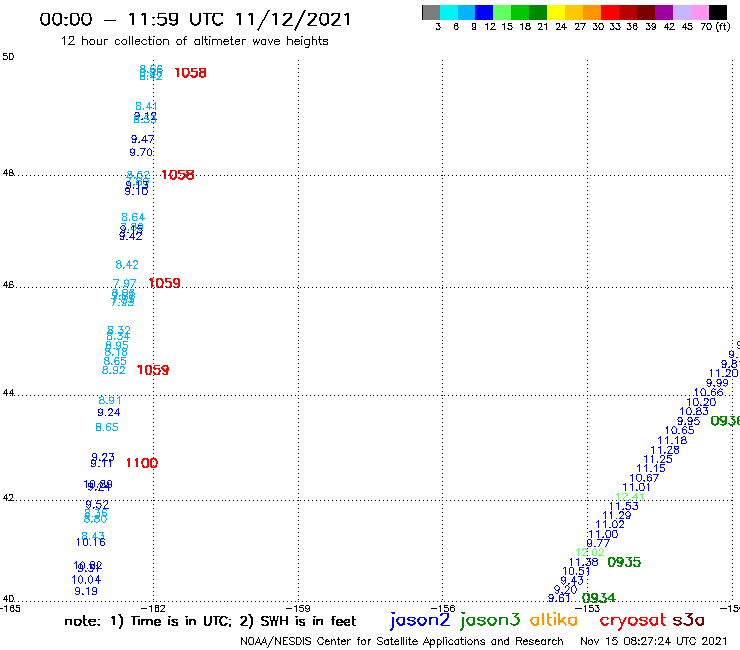Screen dimensions: 740x650
Task: Select the wave height value '9.19'
Action: click(86, 591)
